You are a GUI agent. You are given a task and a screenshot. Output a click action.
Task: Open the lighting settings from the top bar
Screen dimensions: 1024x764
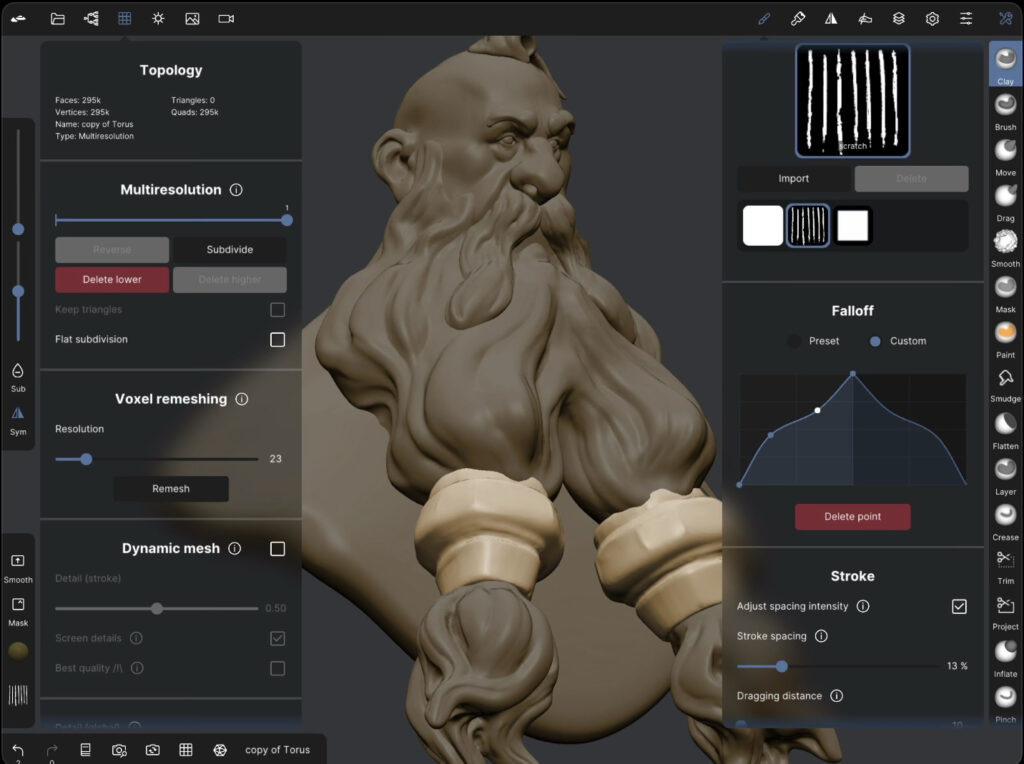pos(157,17)
